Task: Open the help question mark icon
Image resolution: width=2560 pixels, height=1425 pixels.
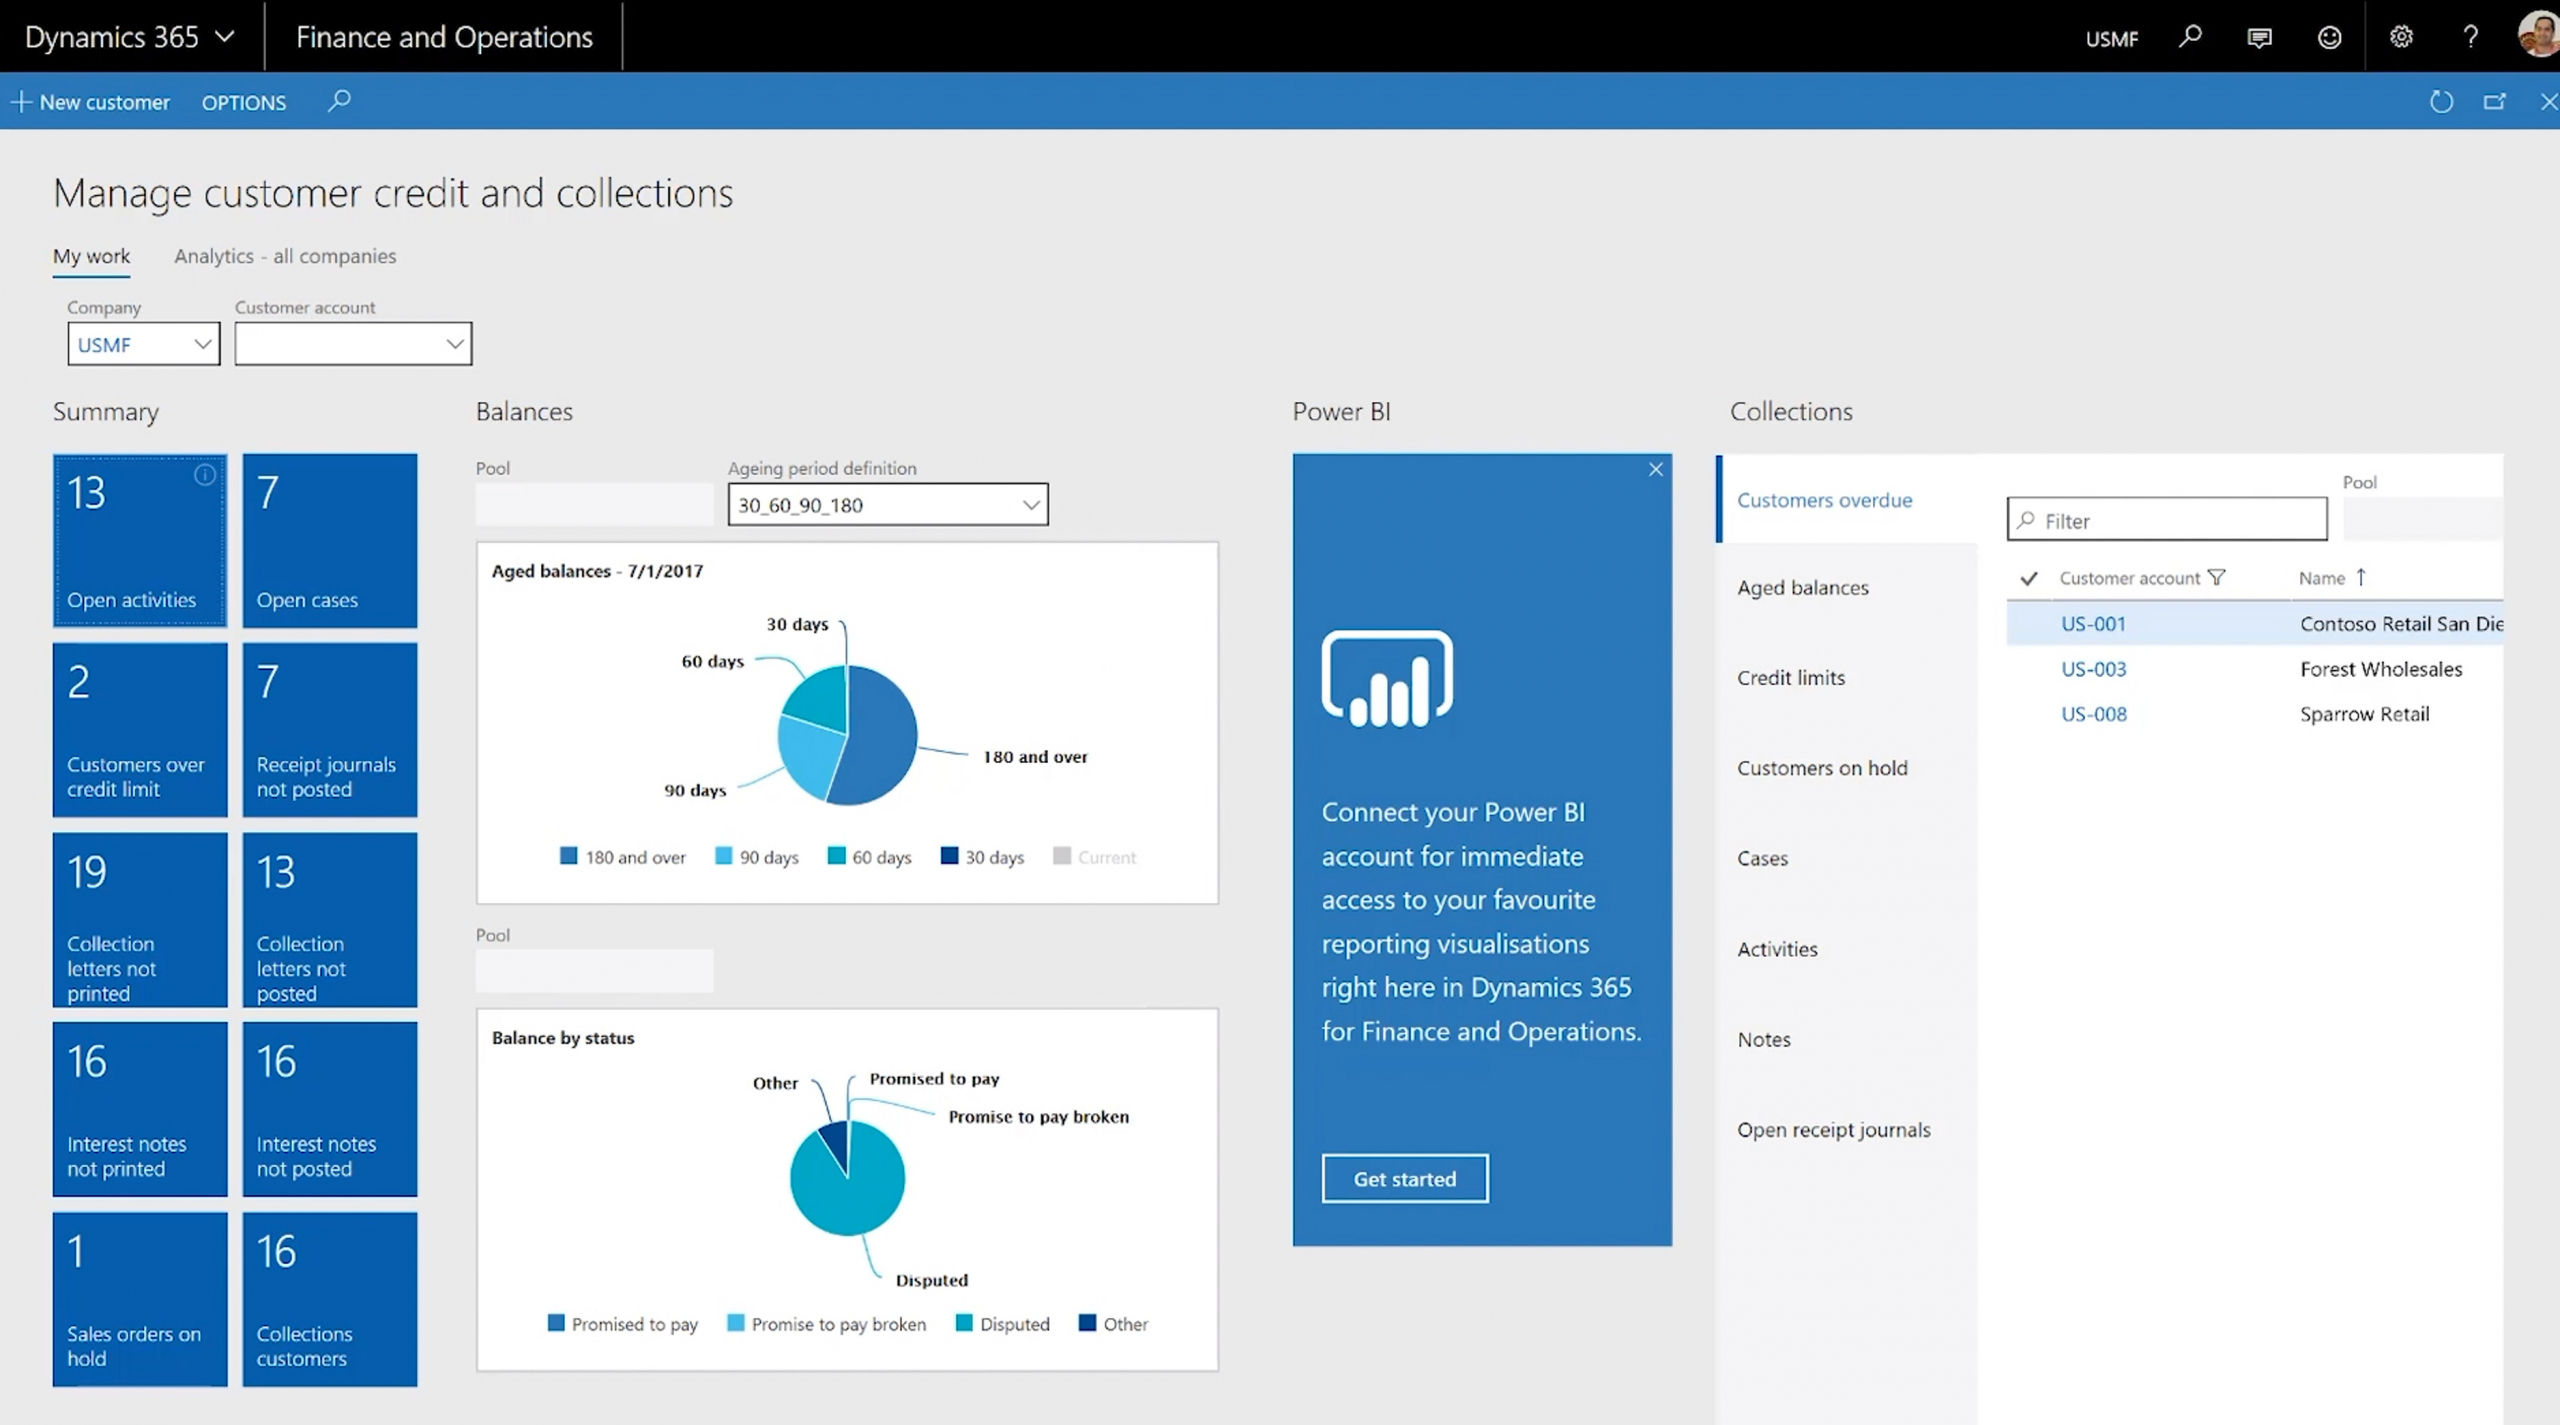Action: point(2471,37)
